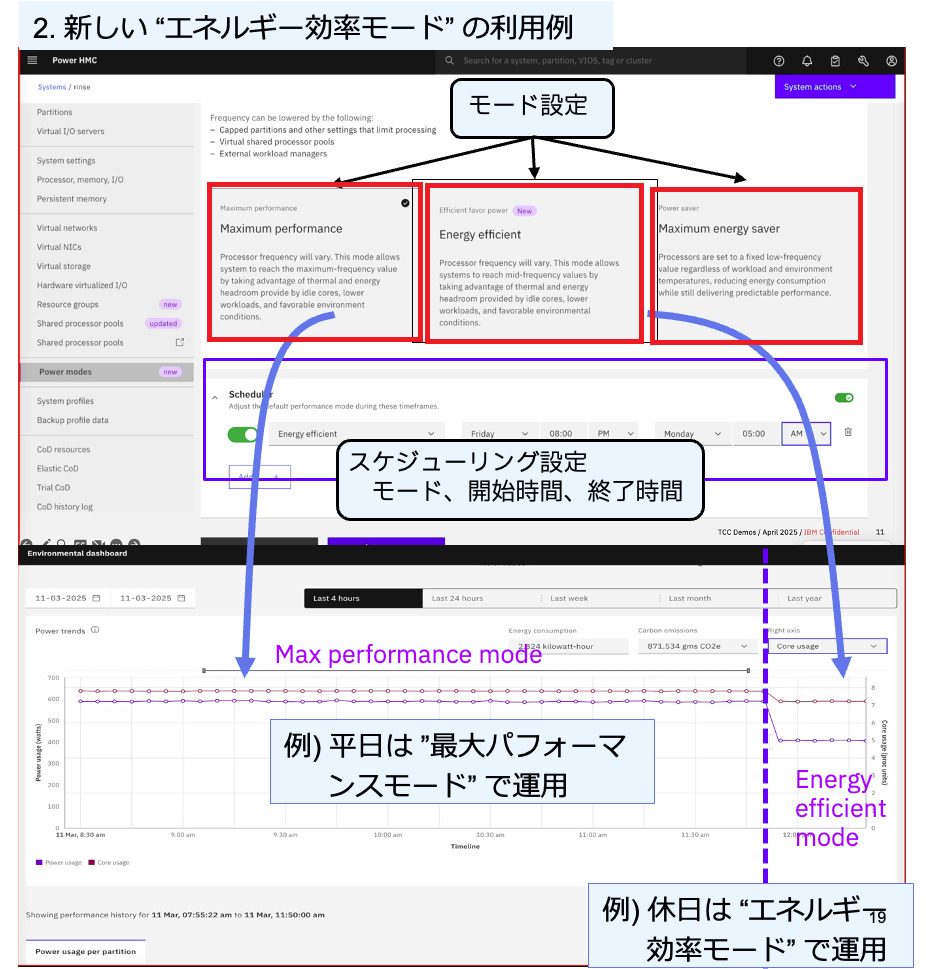Toggle the Energy efficient schedule row switch
The width and height of the screenshot is (926, 969).
tap(242, 434)
